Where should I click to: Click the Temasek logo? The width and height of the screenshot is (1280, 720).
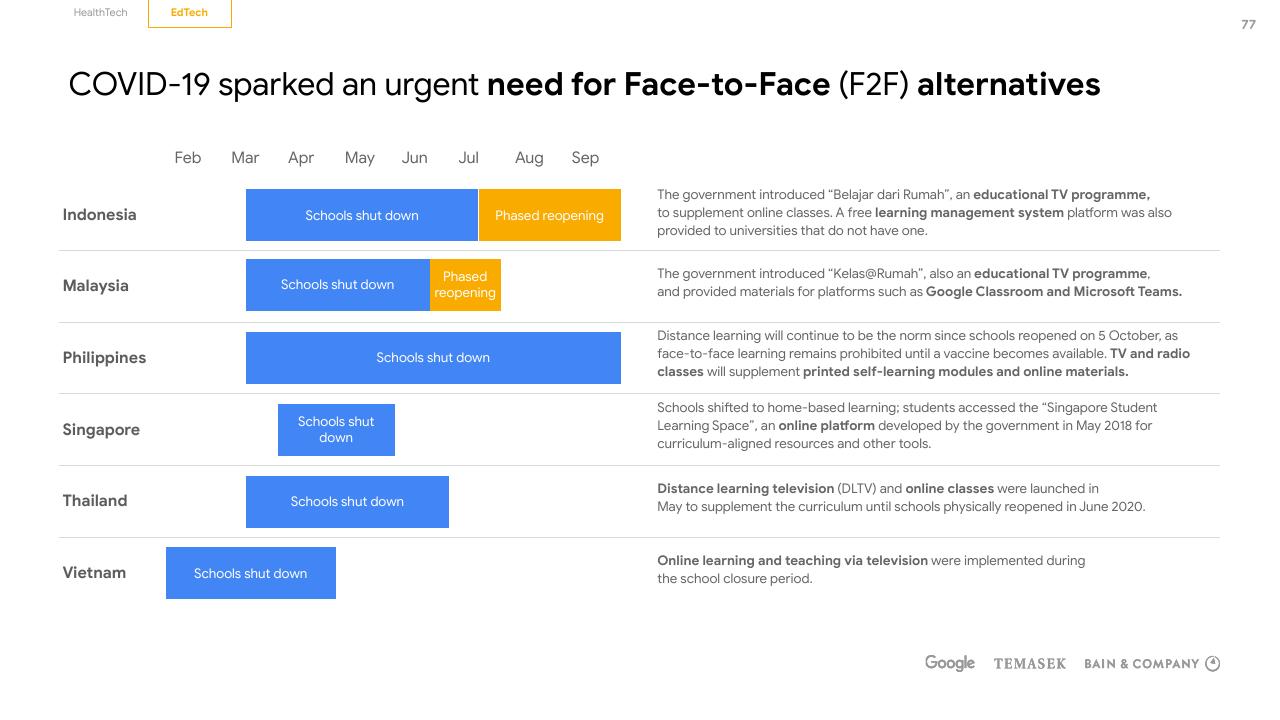[1029, 664]
